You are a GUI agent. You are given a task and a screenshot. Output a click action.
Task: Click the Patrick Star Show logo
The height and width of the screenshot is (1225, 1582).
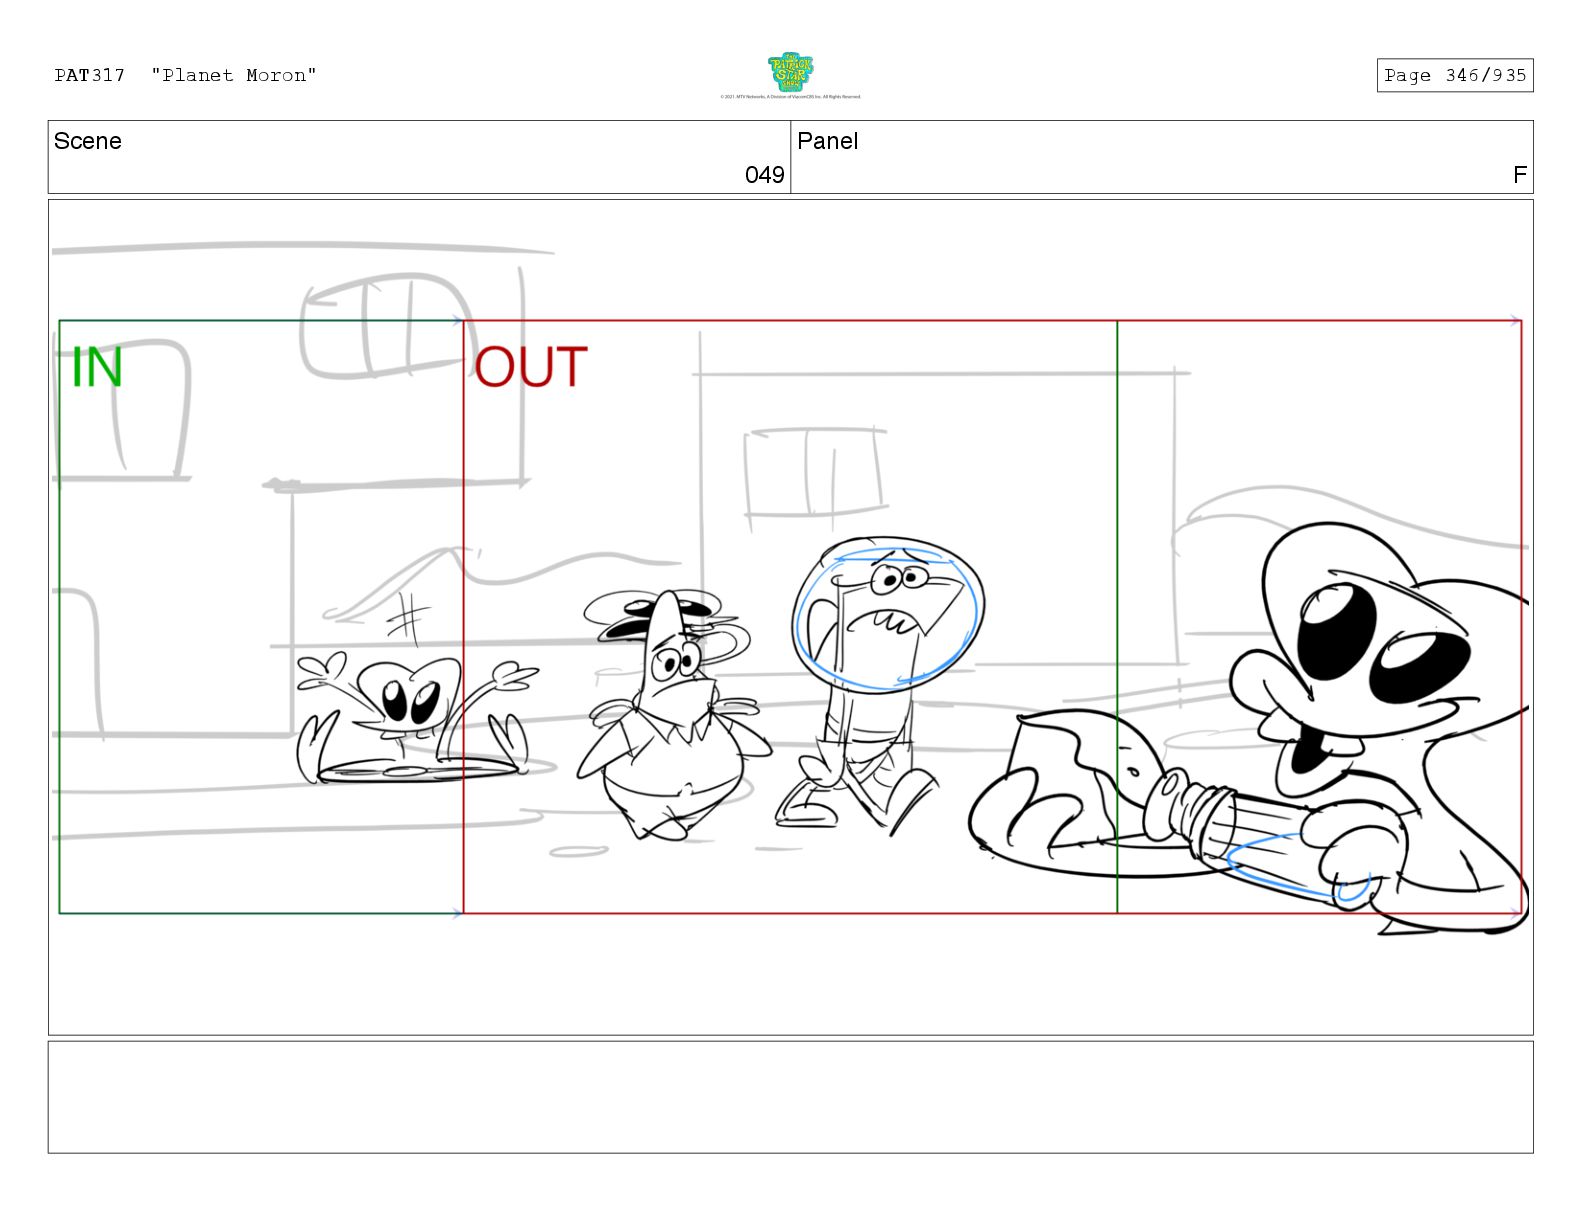pos(790,72)
